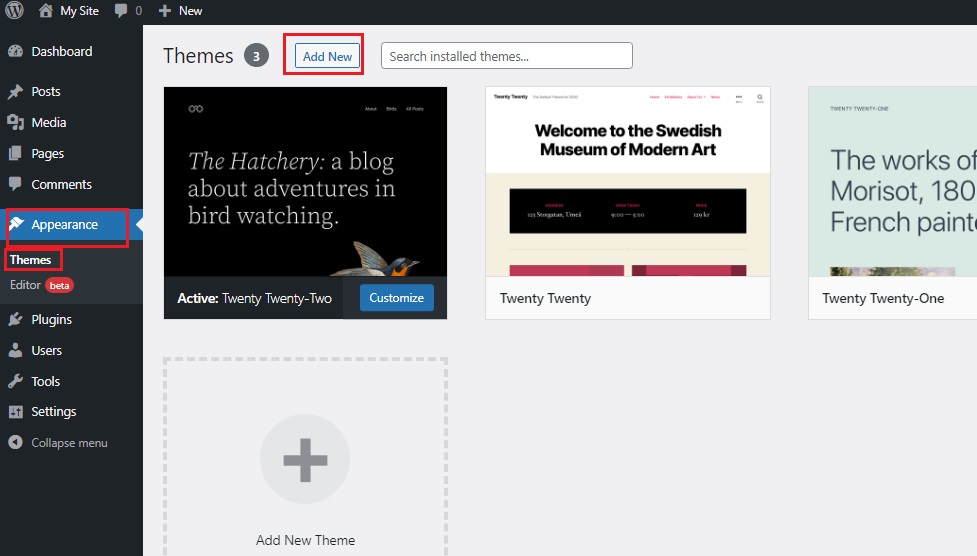
Task: Click the Media icon in sidebar
Action: 16,122
